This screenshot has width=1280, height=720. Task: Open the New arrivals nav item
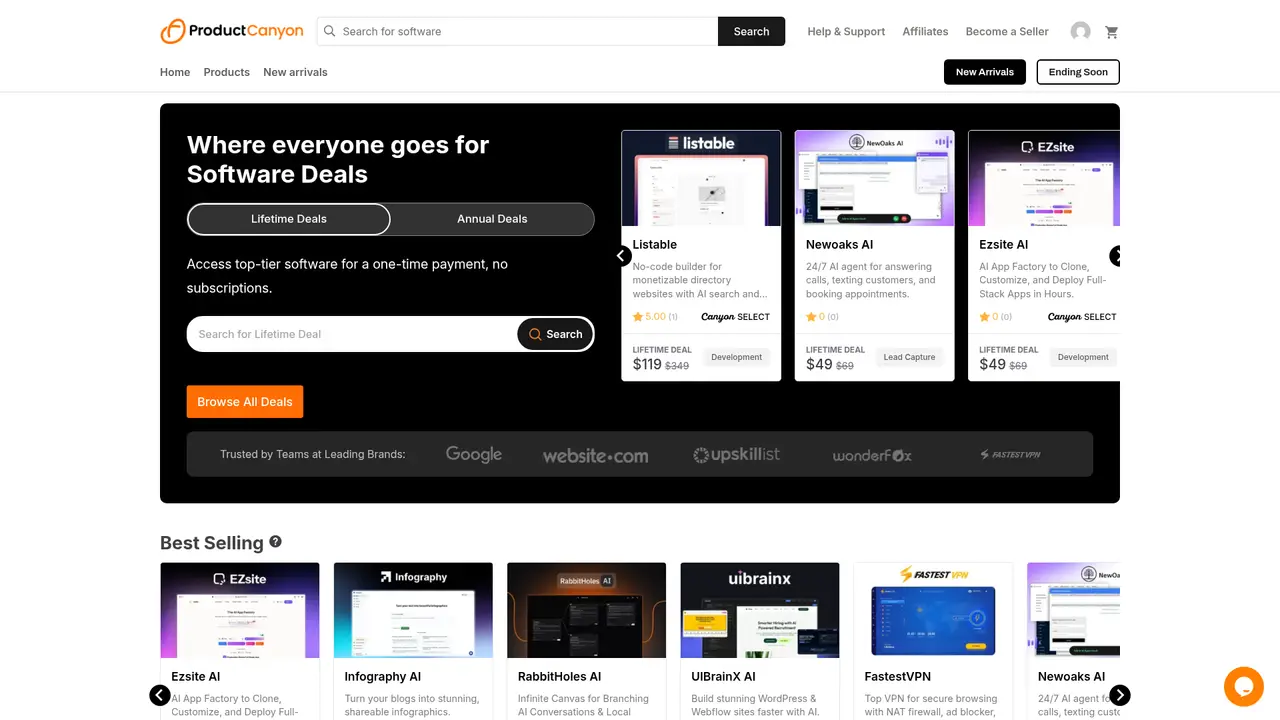point(295,72)
